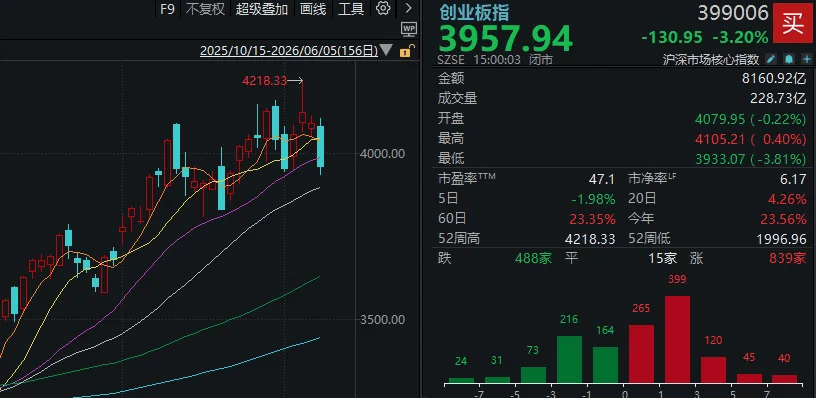
Task: Click the percent change -3.20%
Action: (740, 37)
